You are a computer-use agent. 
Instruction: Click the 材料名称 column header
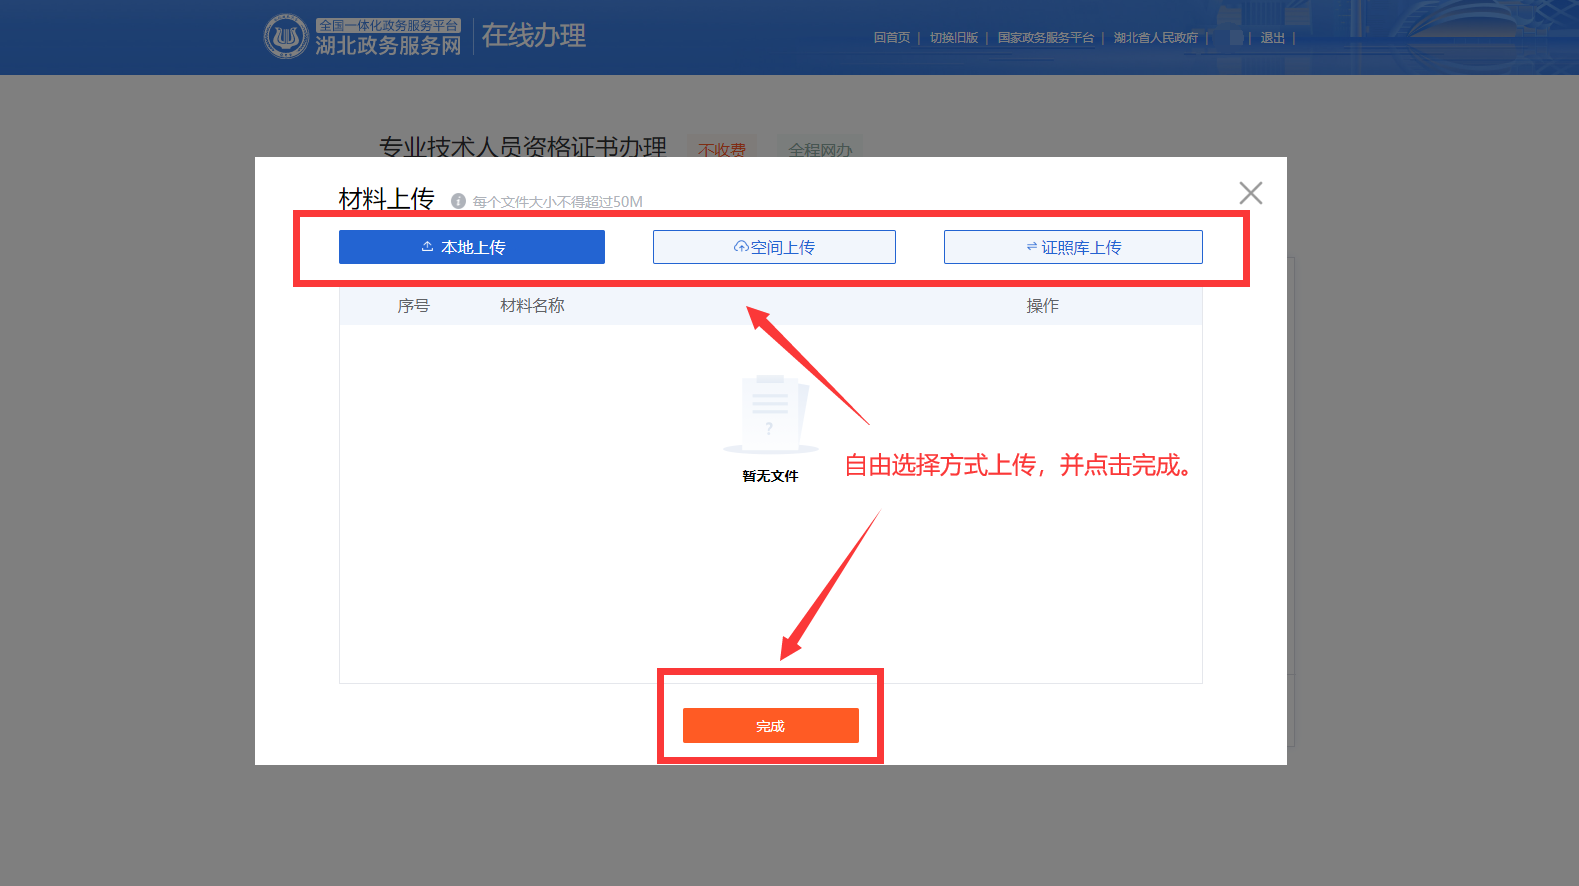tap(532, 306)
